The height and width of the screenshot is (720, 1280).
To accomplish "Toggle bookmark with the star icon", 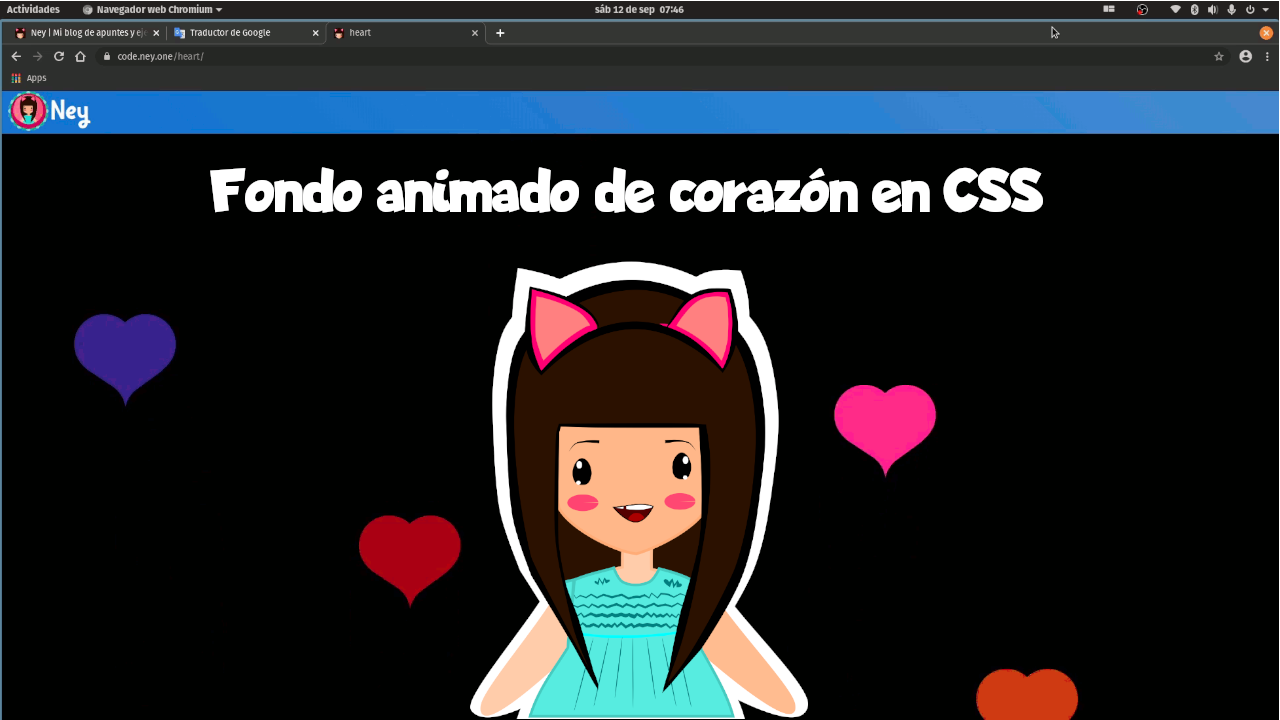I will point(1219,56).
